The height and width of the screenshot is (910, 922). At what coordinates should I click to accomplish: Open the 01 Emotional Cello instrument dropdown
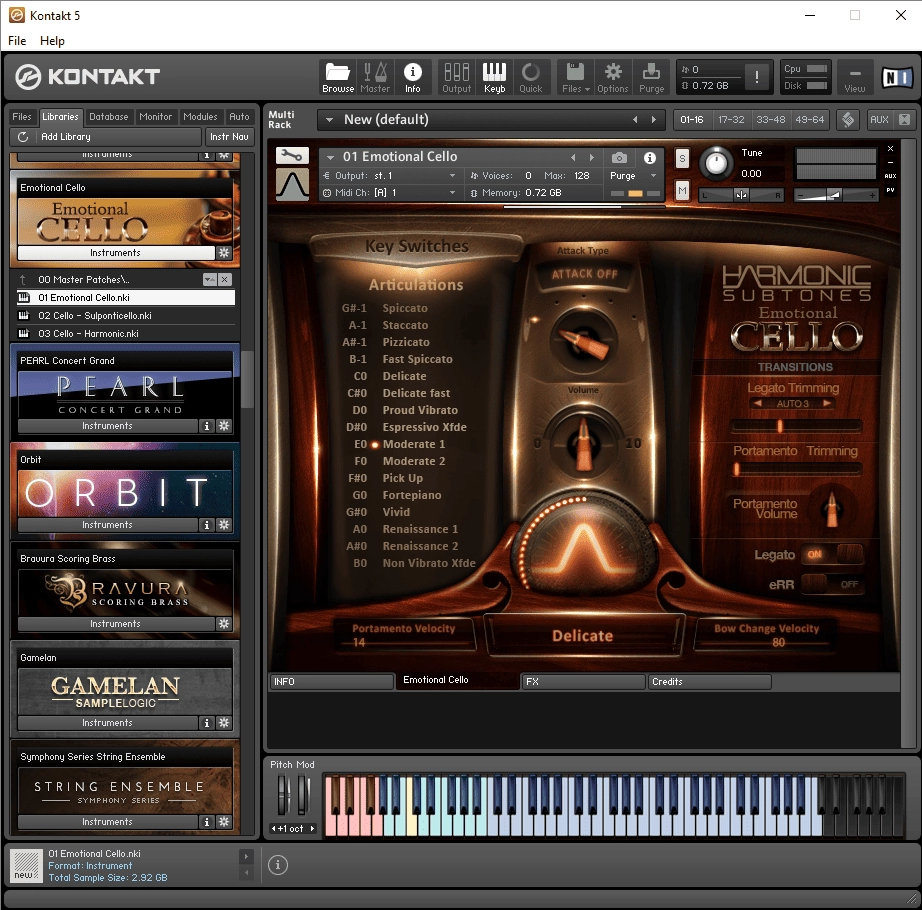[x=330, y=157]
